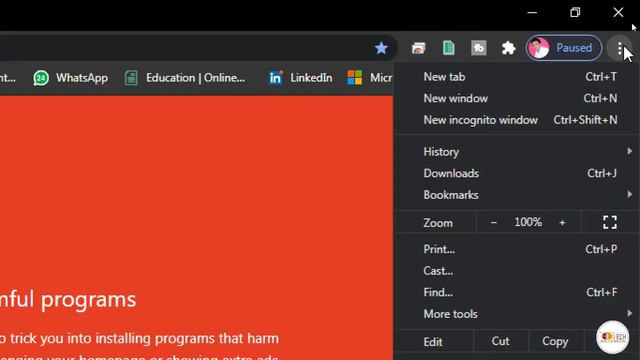
Task: Select Find from the menu
Action: pos(516,293)
